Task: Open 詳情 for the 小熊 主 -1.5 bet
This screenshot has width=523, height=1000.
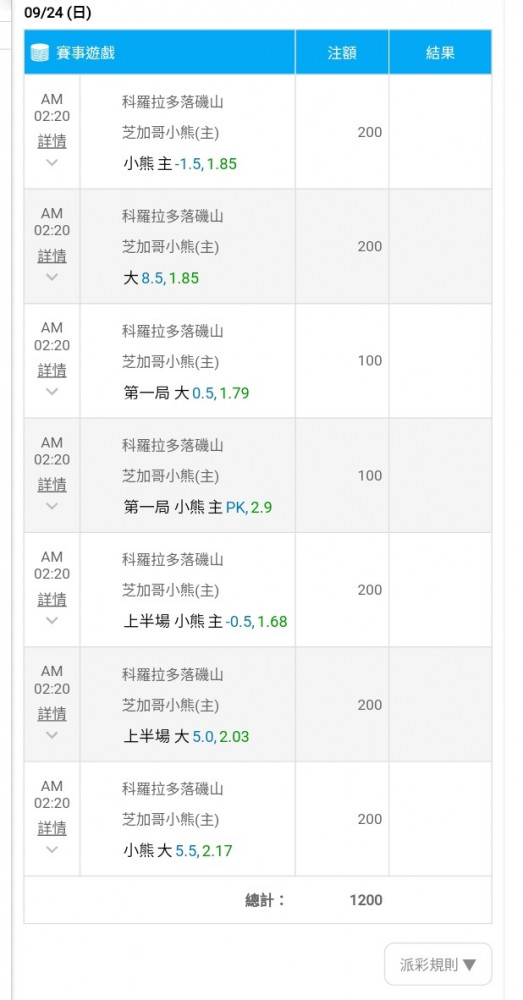Action: pyautogui.click(x=52, y=141)
